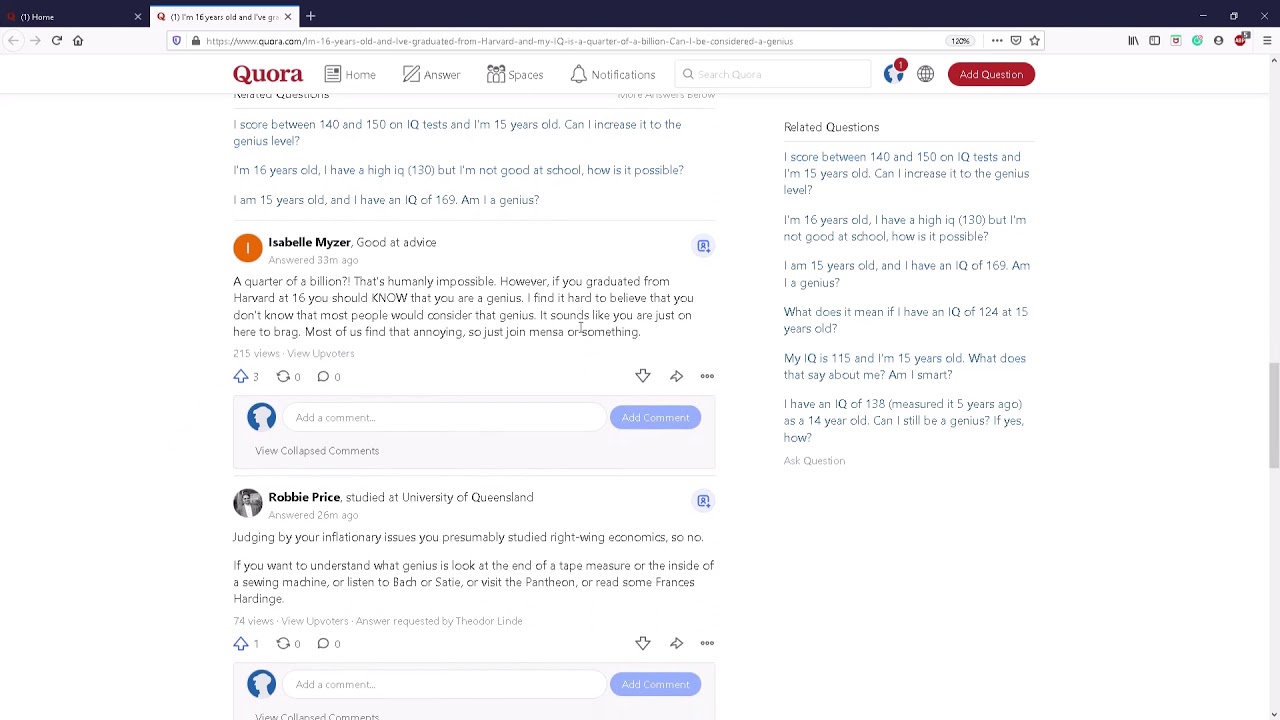Screen dimensions: 1280x720
Task: Focus the Search Quora field
Action: 771,74
